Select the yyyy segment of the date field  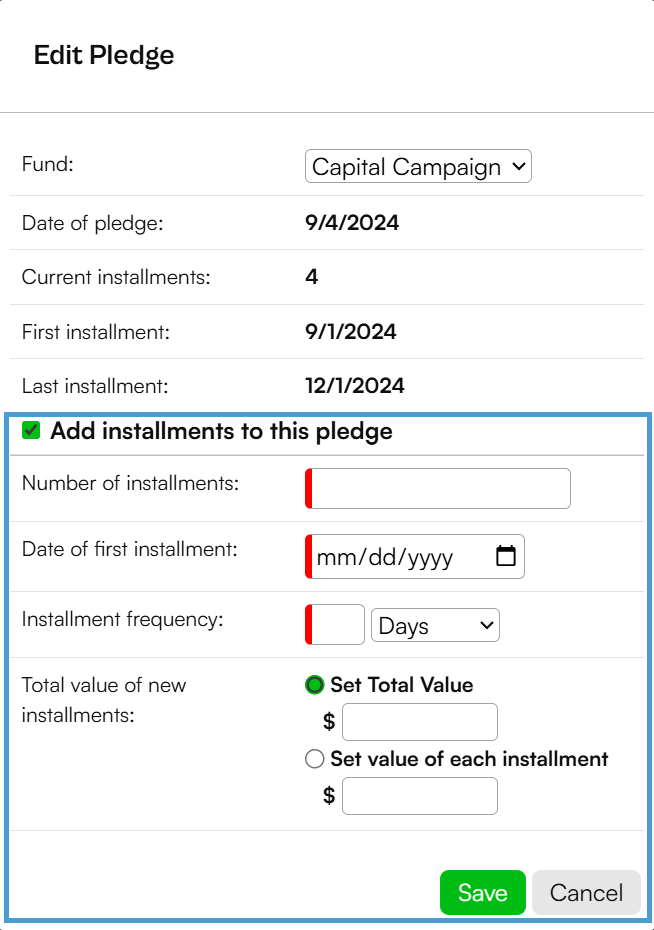coord(430,558)
